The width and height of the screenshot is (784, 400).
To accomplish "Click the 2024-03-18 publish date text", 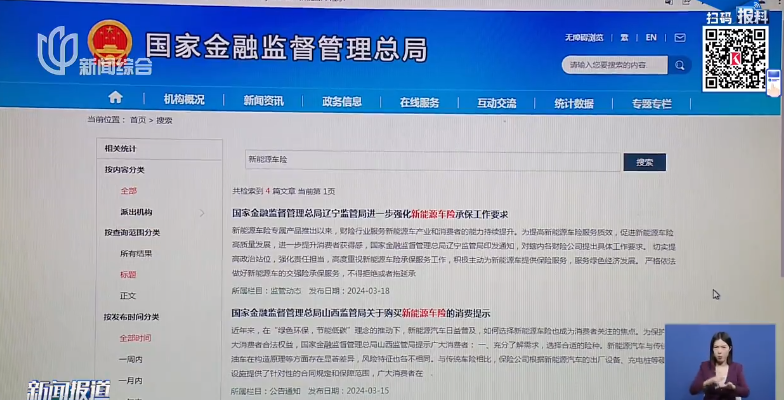I will tap(368, 290).
